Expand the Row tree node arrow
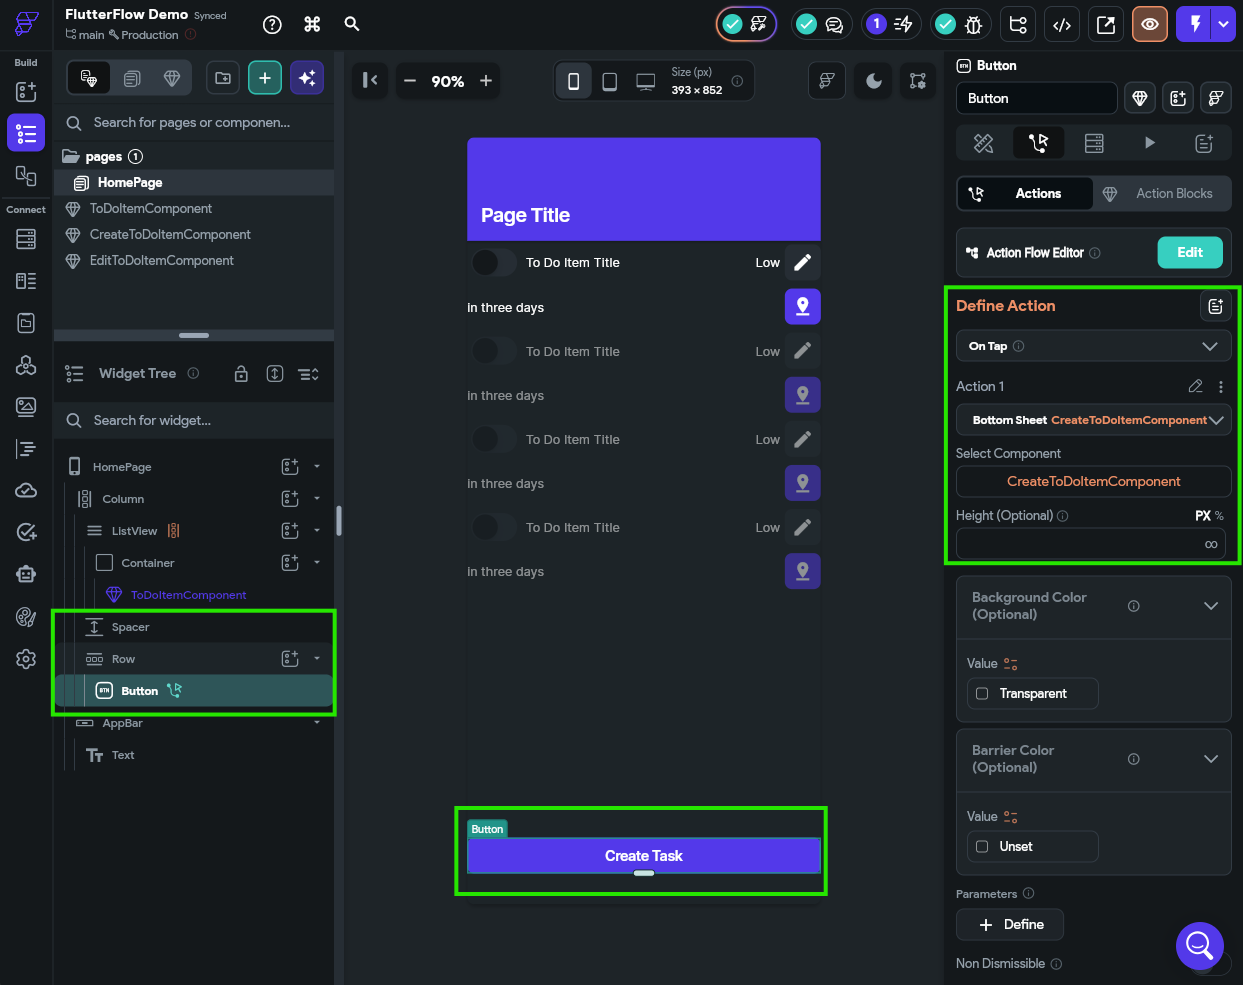Screen dimensions: 1243x985 click(317, 658)
